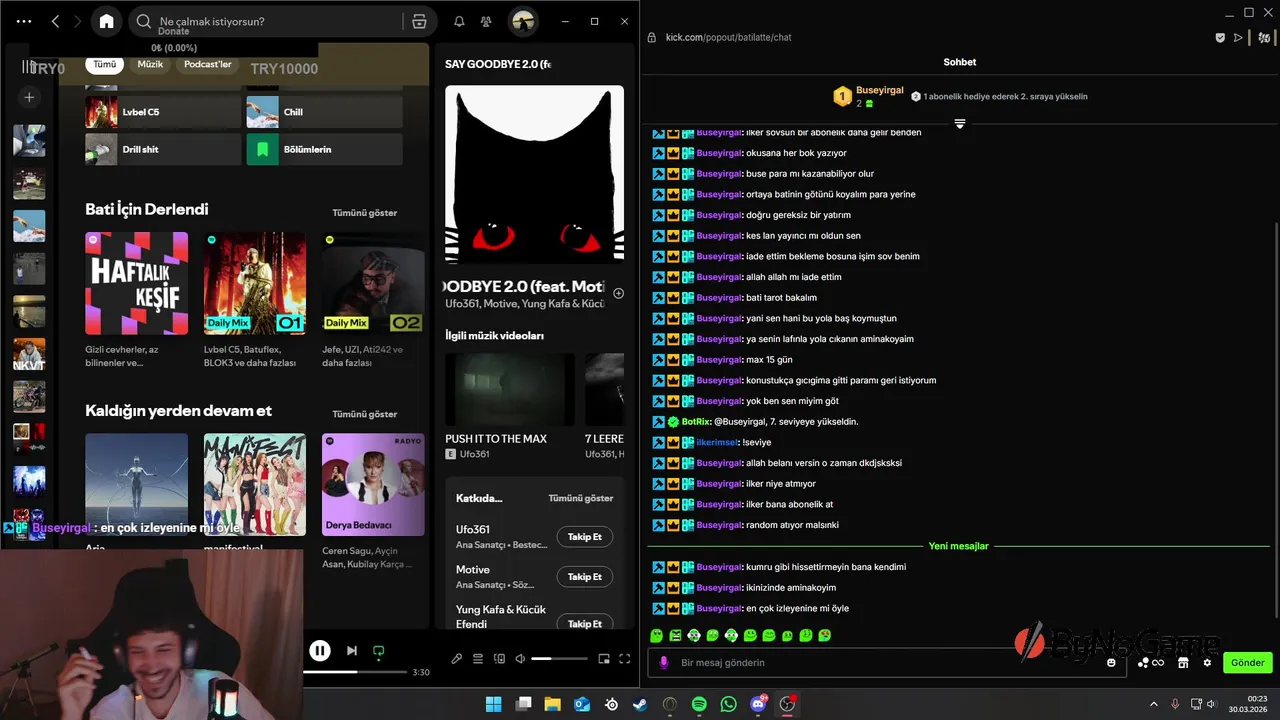Jump to Yeni mesajlar divider
Screen dimensions: 1280x720
tap(958, 546)
